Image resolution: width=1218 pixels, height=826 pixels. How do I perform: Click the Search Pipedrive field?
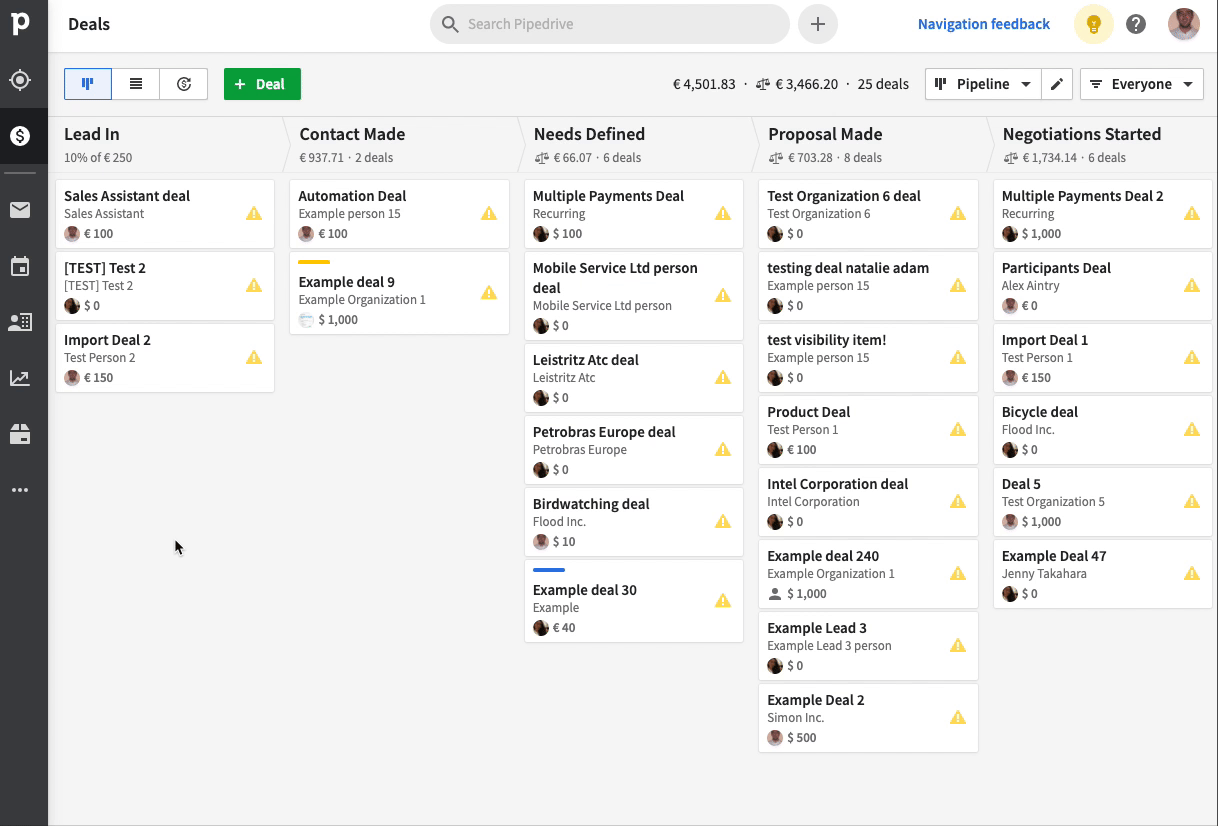pos(609,23)
